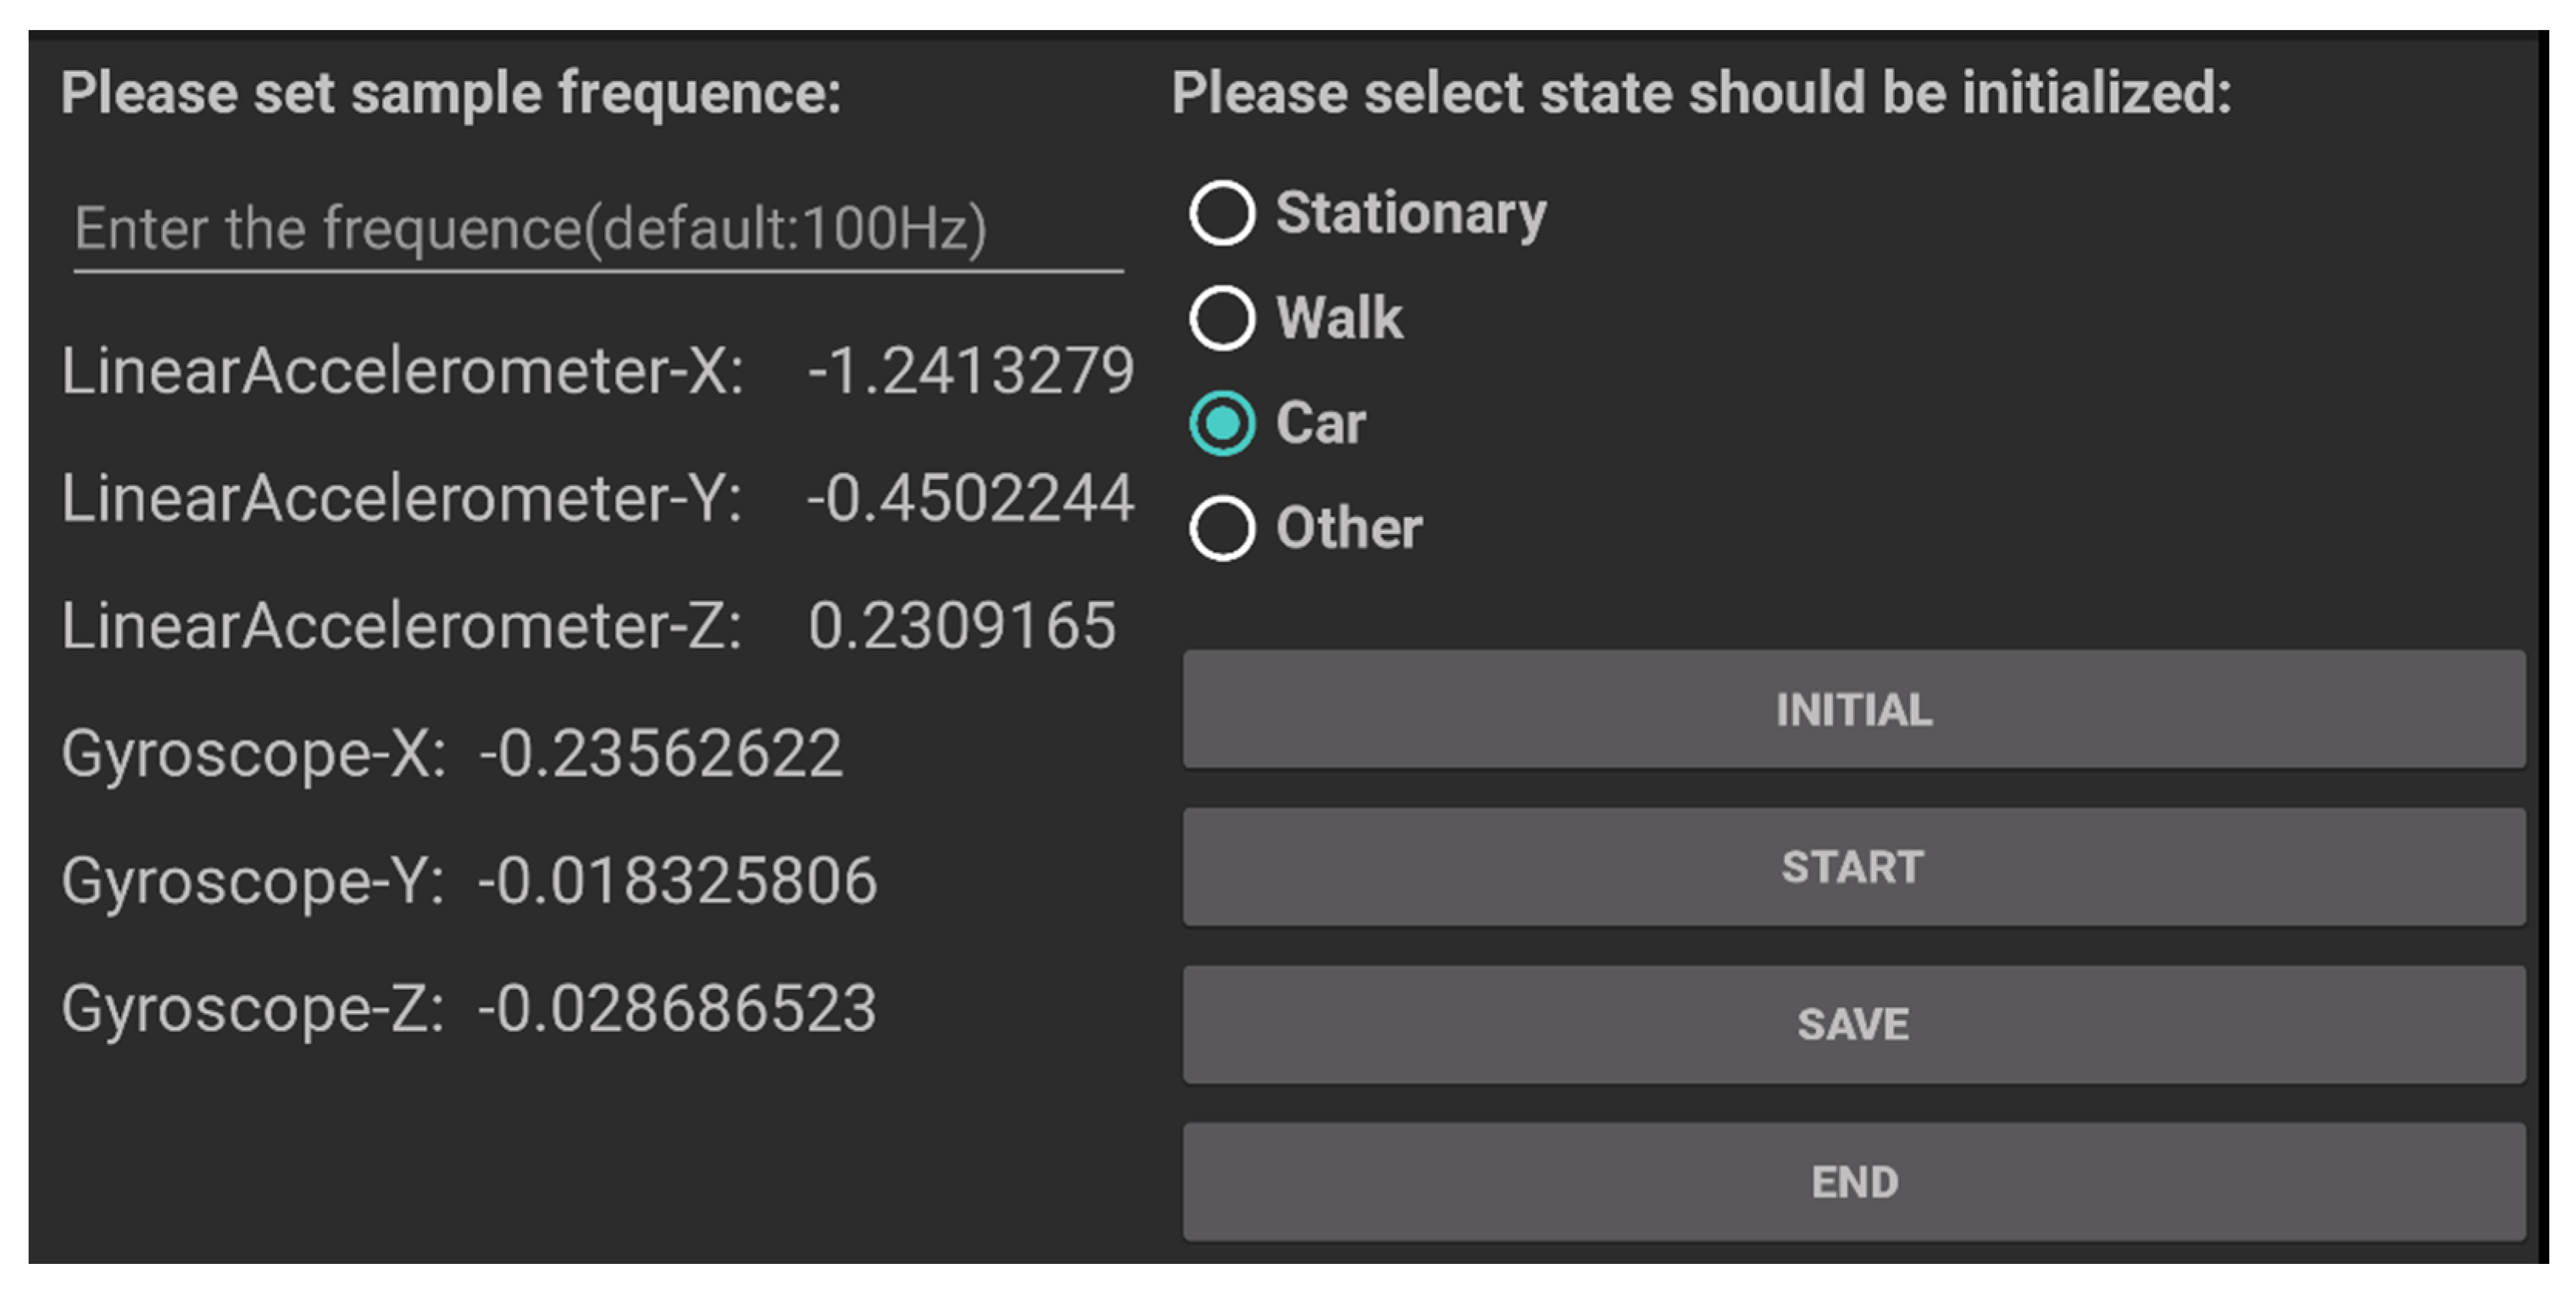2576x1294 pixels.
Task: Click the Gyroscope-Z reading
Action: coord(677,1008)
